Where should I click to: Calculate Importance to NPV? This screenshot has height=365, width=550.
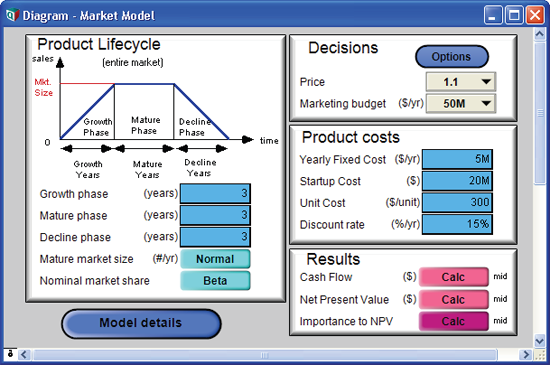[454, 321]
